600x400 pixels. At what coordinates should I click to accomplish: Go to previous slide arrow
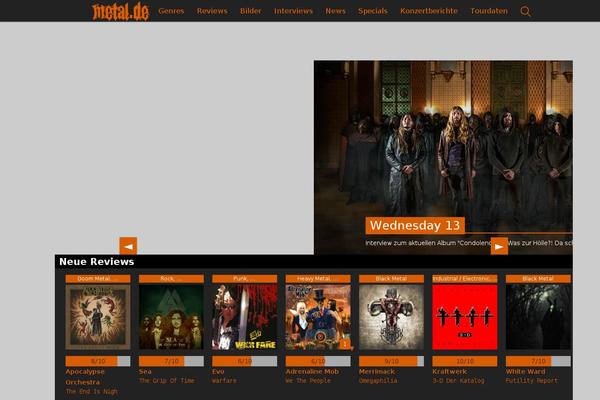(128, 246)
